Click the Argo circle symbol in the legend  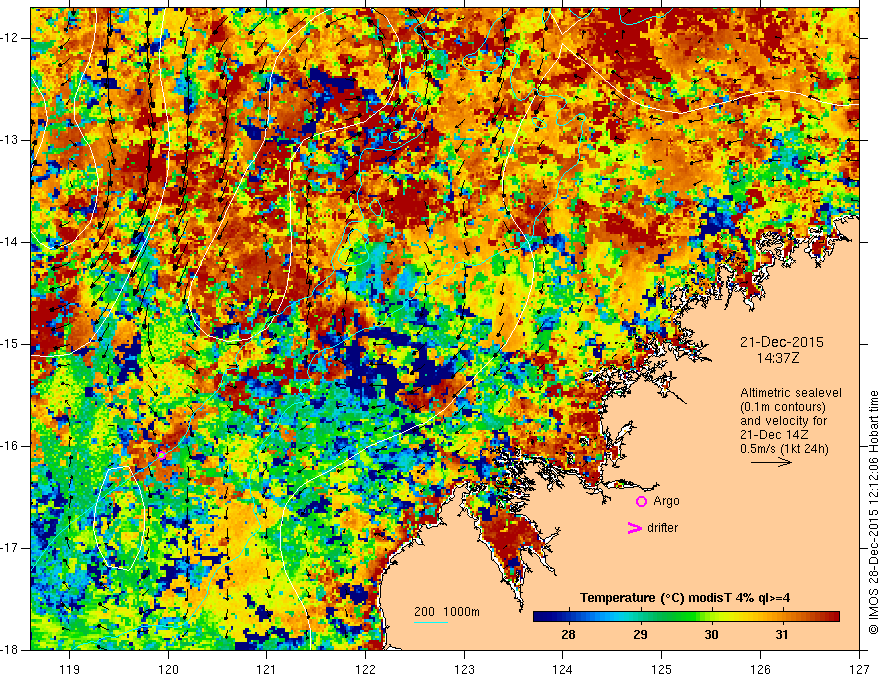click(x=641, y=502)
